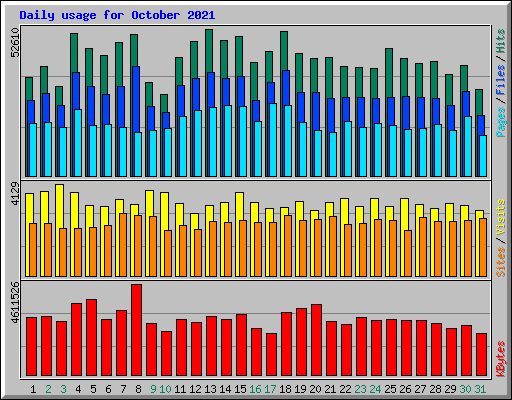Click the green 'Hits' legend label
The image size is (512, 400).
500,41
